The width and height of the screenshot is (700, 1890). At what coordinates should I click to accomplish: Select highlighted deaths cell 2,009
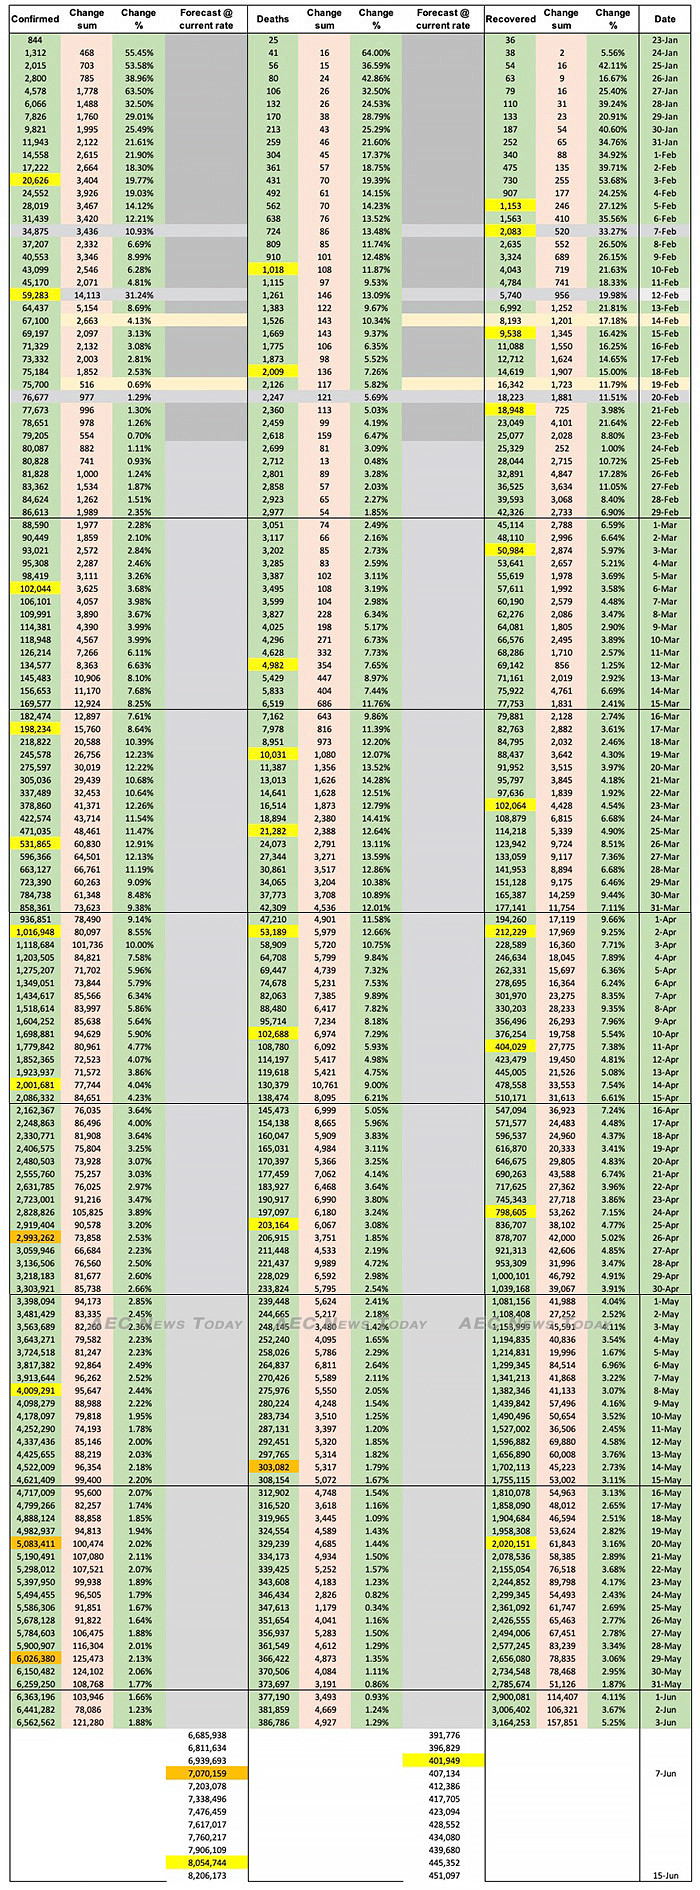tap(273, 372)
